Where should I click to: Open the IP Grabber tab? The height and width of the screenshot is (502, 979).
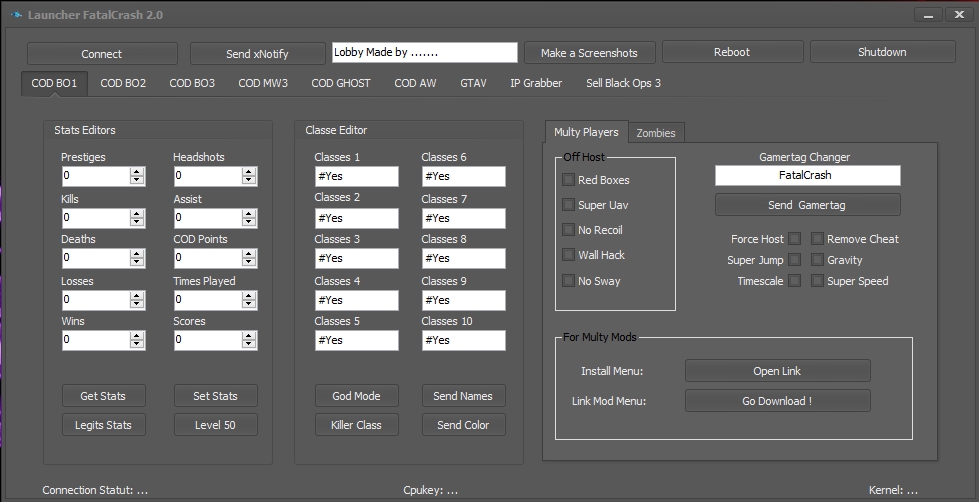(536, 83)
